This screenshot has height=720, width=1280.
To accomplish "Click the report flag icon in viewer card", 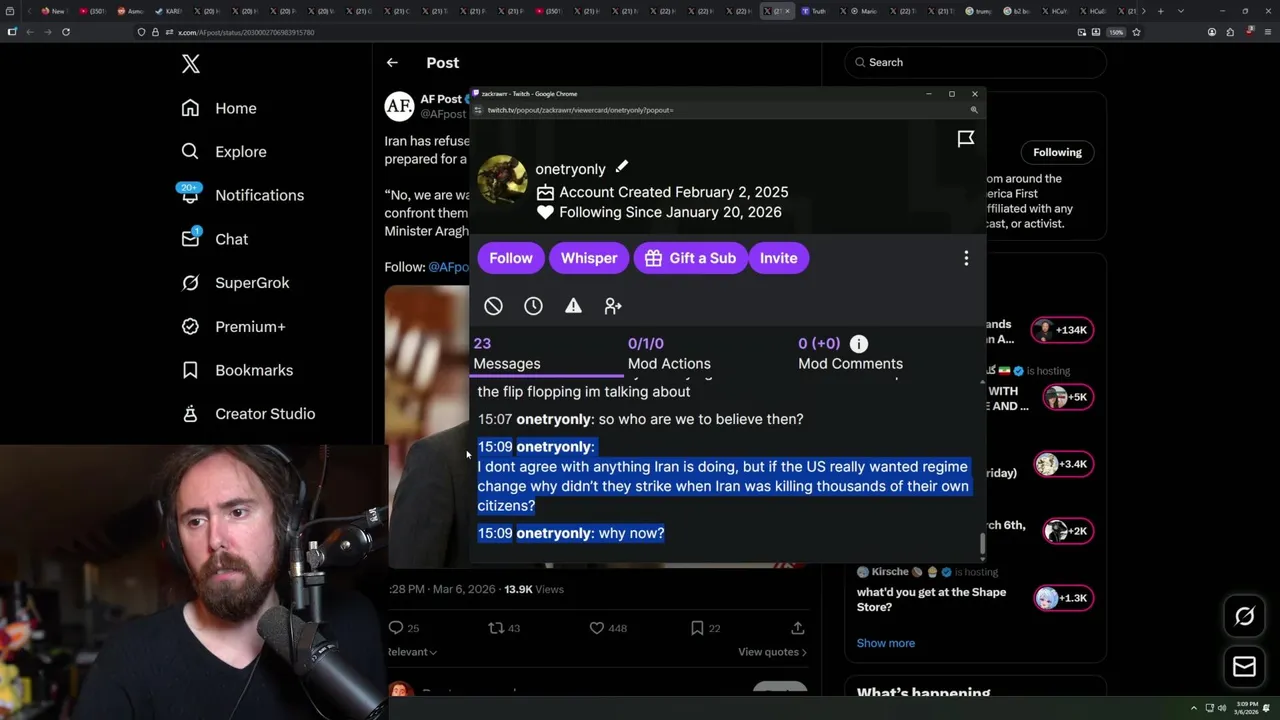I will click(x=966, y=139).
